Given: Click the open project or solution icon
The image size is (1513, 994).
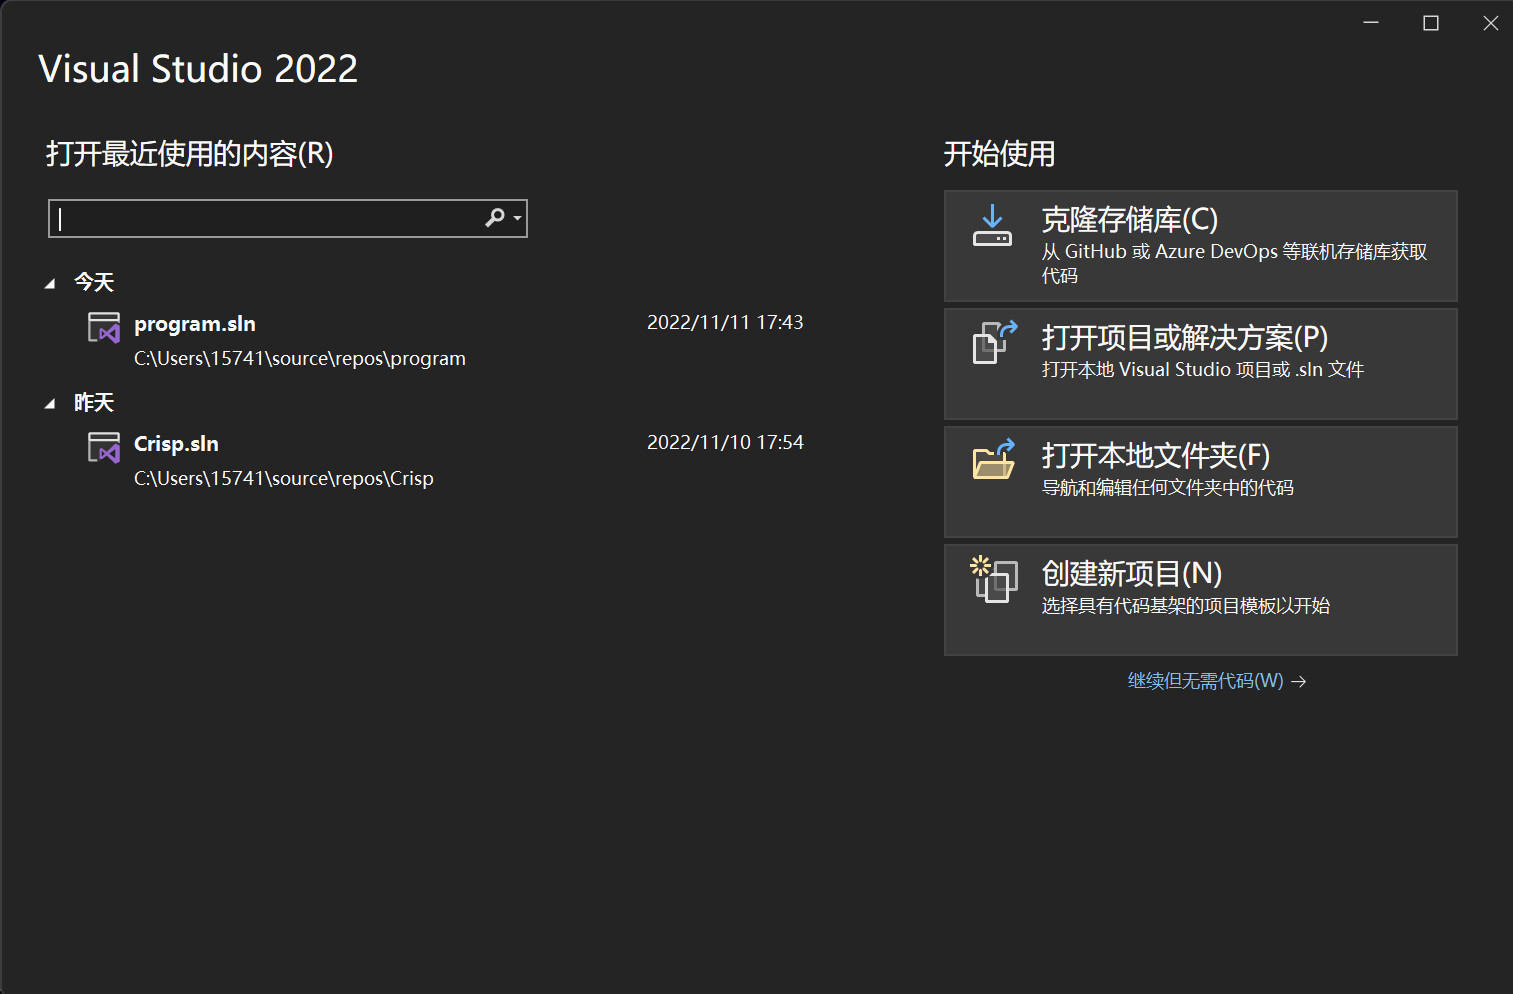Looking at the screenshot, I should (x=995, y=342).
